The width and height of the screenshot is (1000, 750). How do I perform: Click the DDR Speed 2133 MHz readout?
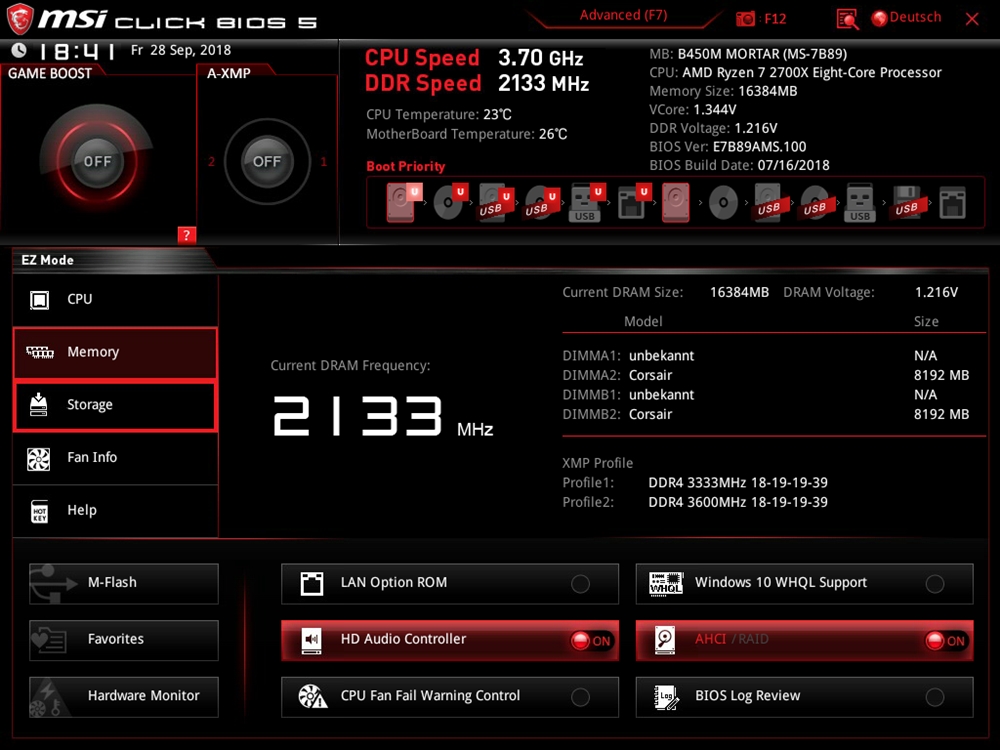476,84
